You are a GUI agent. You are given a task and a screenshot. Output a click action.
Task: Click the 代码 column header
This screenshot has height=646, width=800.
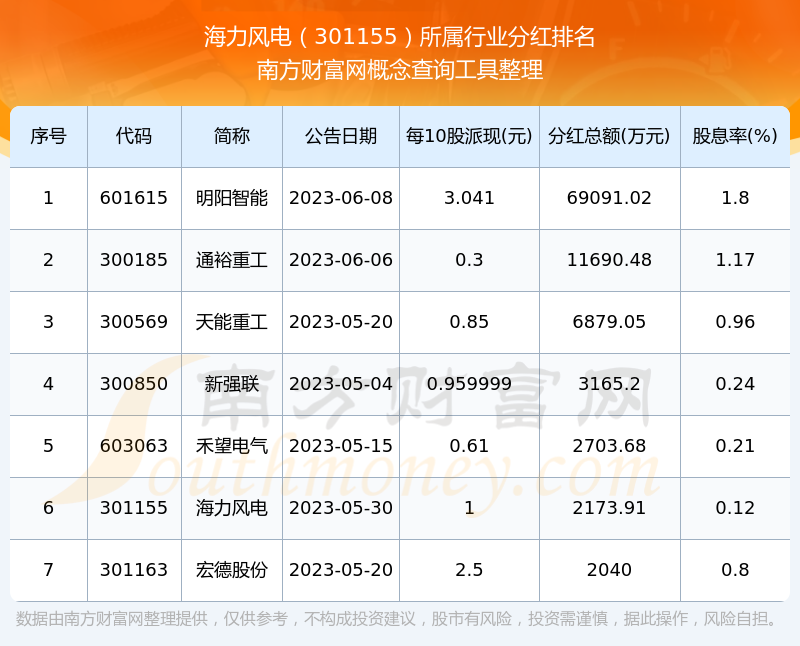pyautogui.click(x=134, y=136)
